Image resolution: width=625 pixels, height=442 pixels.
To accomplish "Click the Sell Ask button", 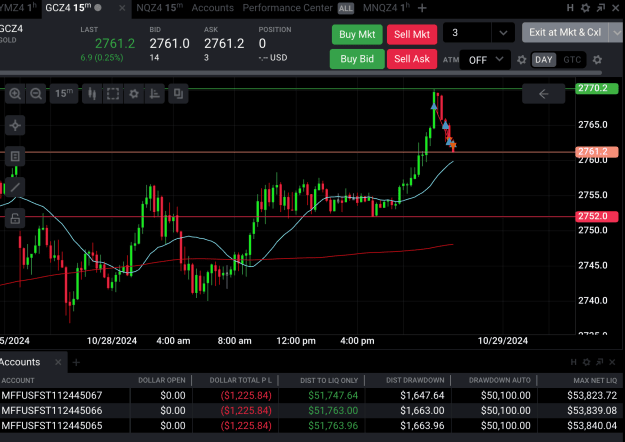I will 412,59.
